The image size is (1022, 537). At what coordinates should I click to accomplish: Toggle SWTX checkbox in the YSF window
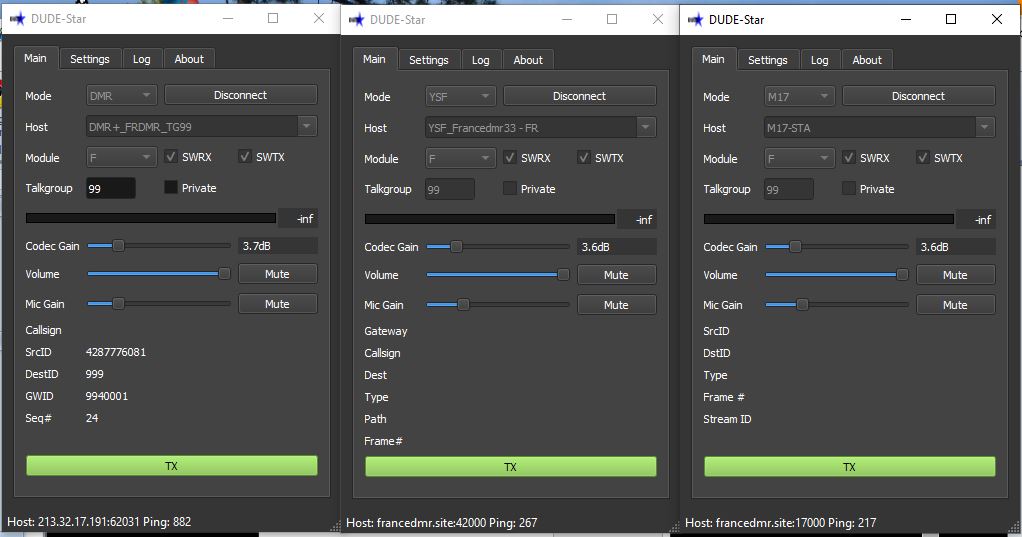584,158
